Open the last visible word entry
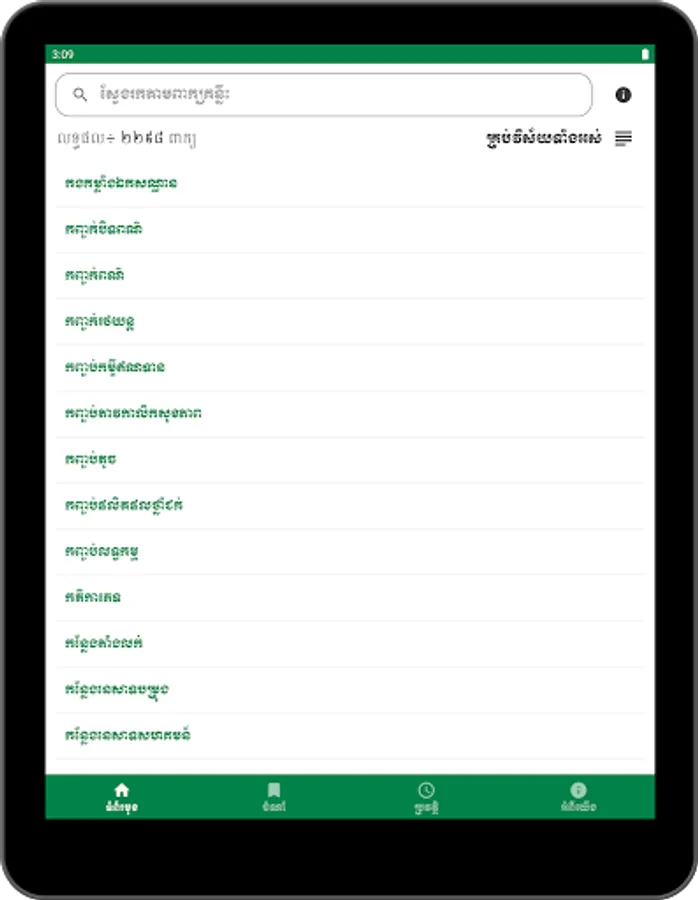 click(127, 735)
